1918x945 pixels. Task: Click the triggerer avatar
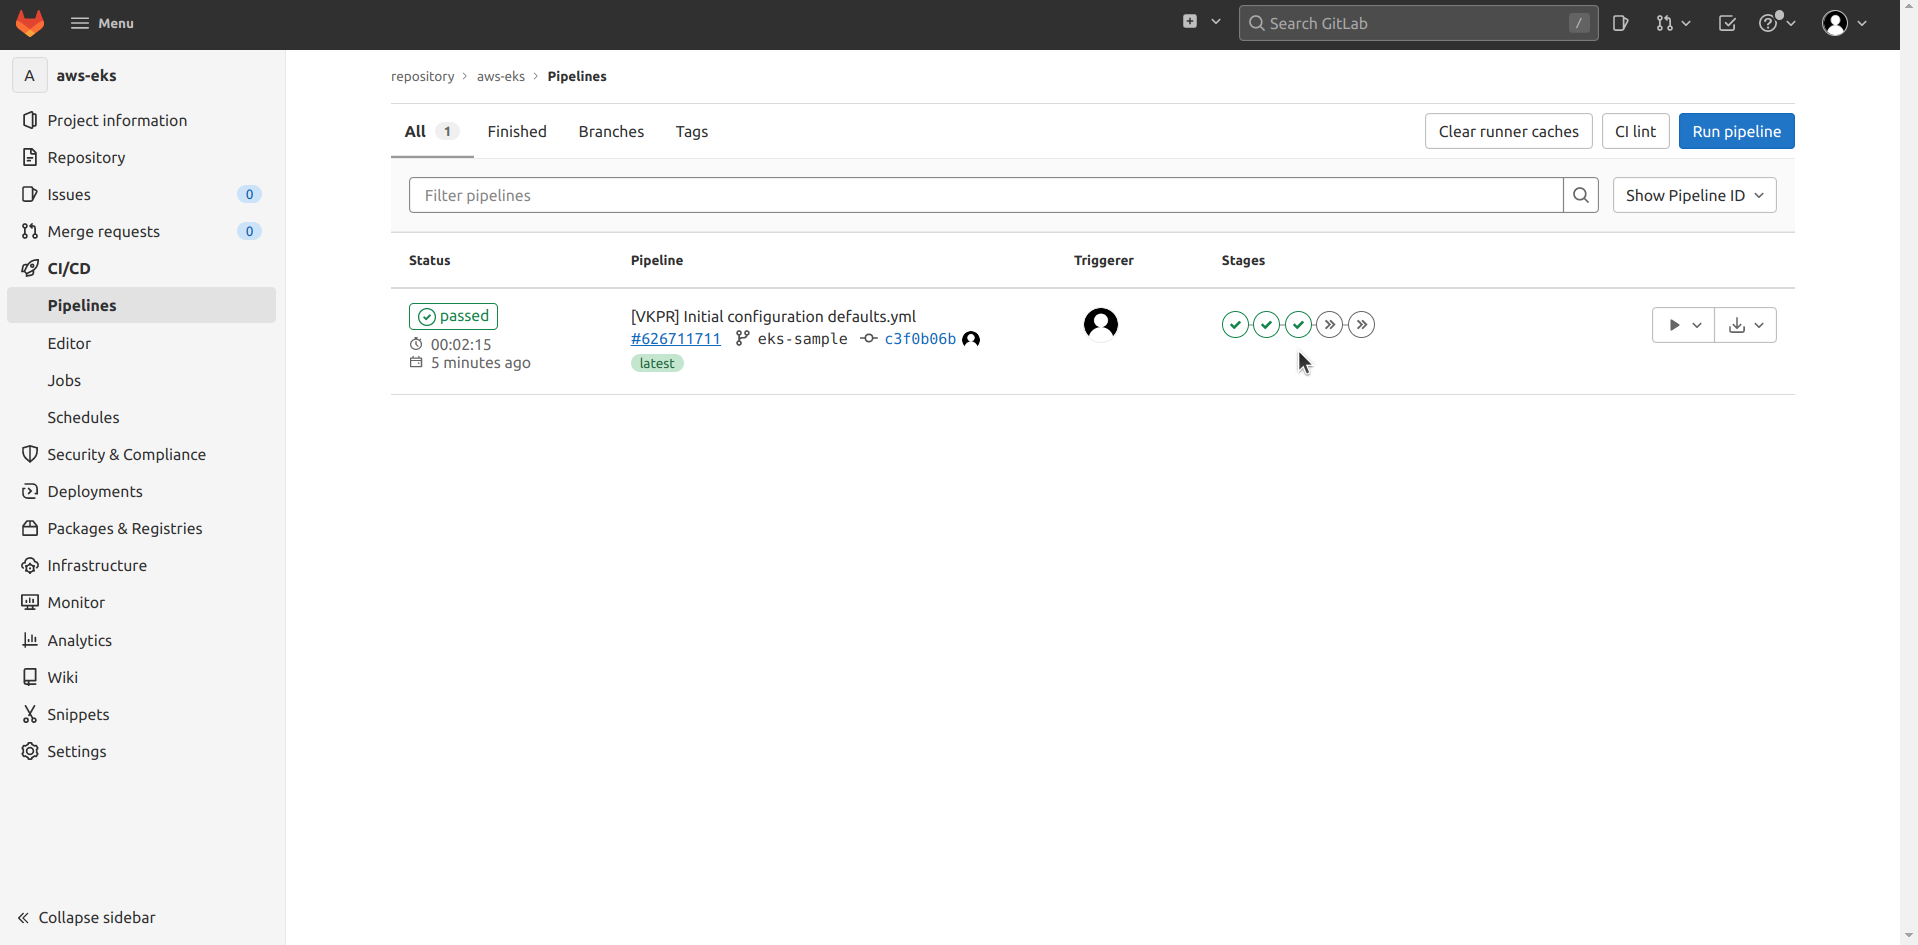(1101, 324)
